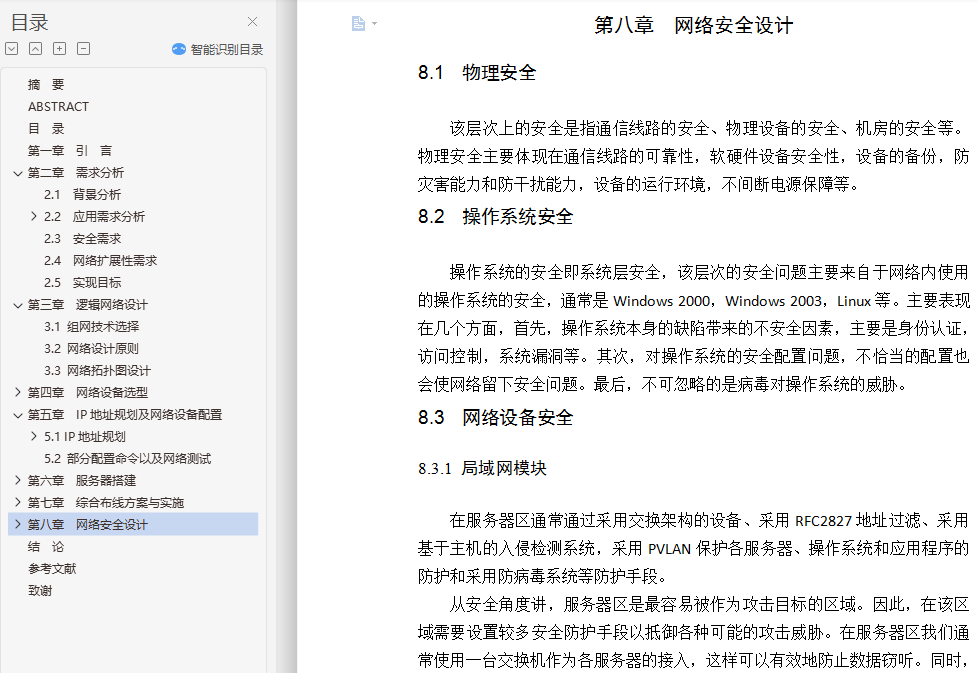This screenshot has height=673, width=977.
Task: Jump to ABSTRACT section
Action: [x=59, y=107]
